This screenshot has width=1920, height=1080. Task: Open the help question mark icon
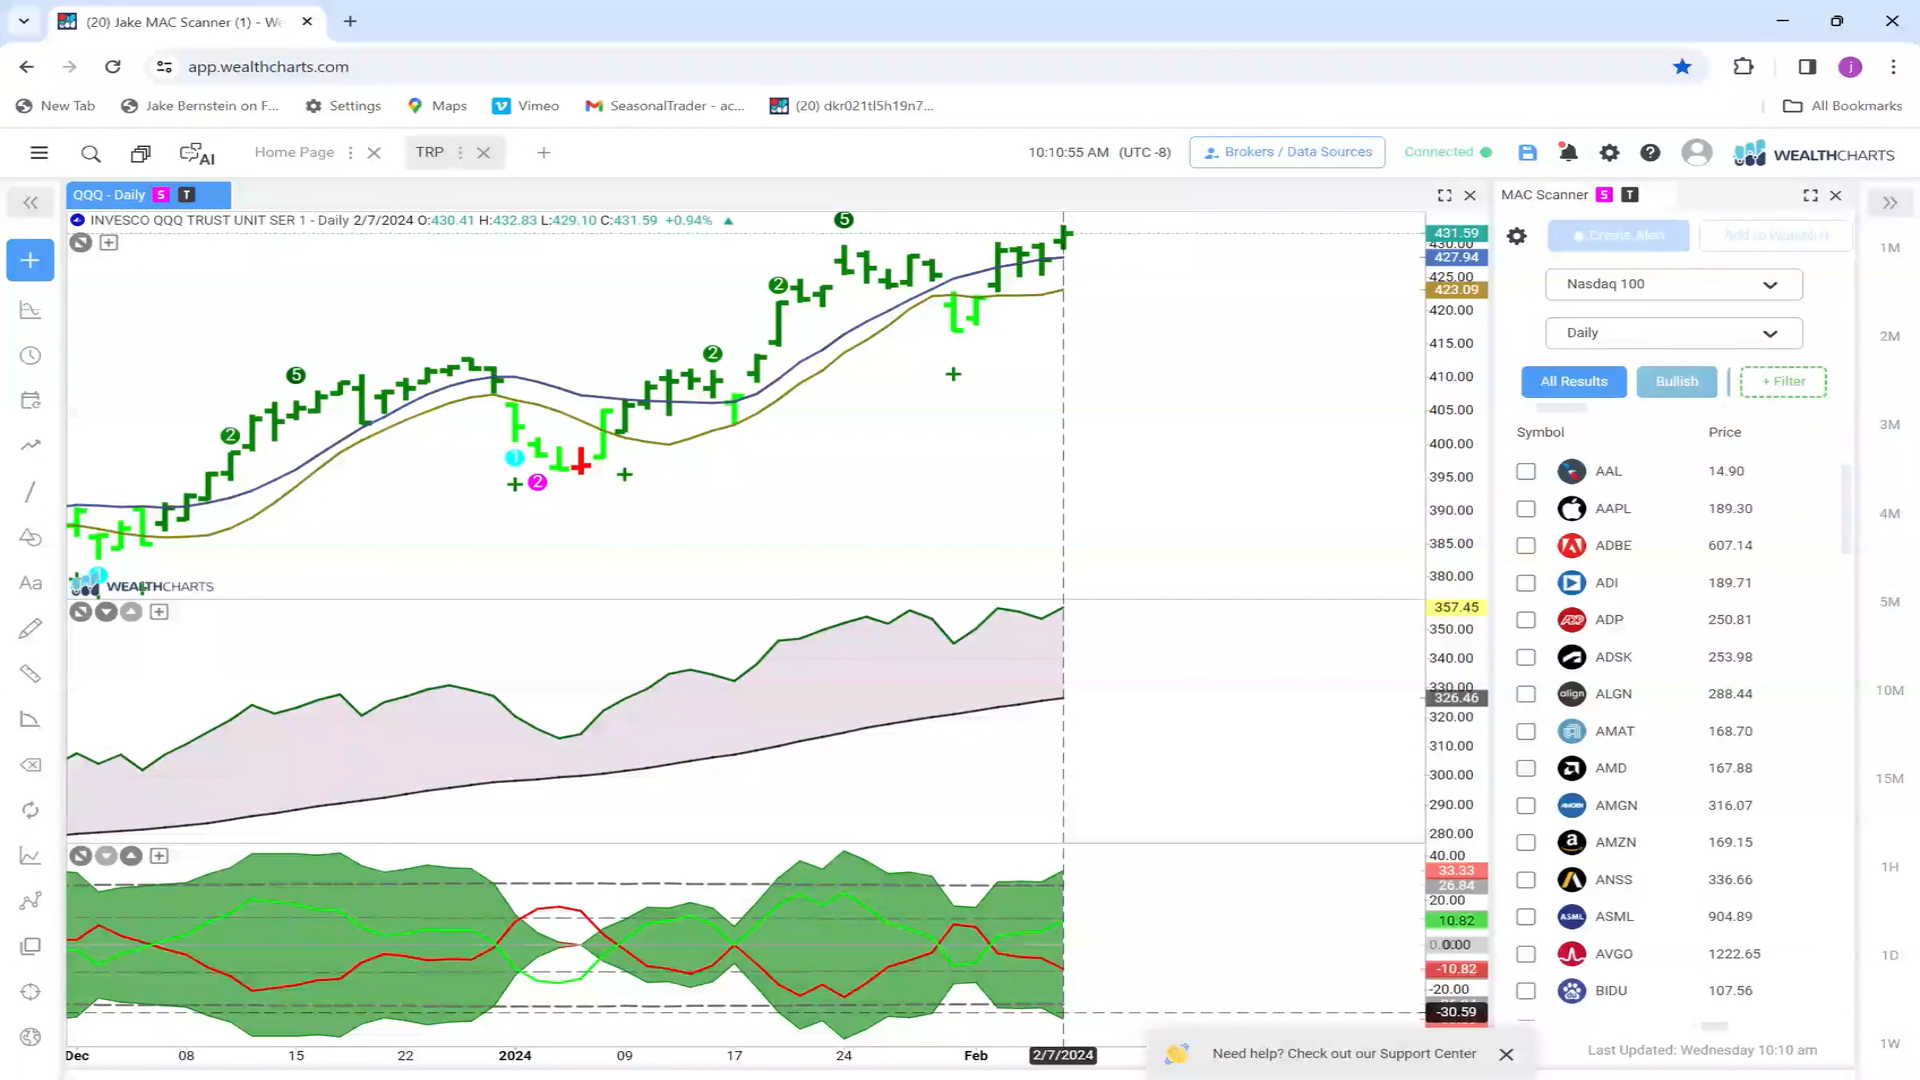point(1650,152)
